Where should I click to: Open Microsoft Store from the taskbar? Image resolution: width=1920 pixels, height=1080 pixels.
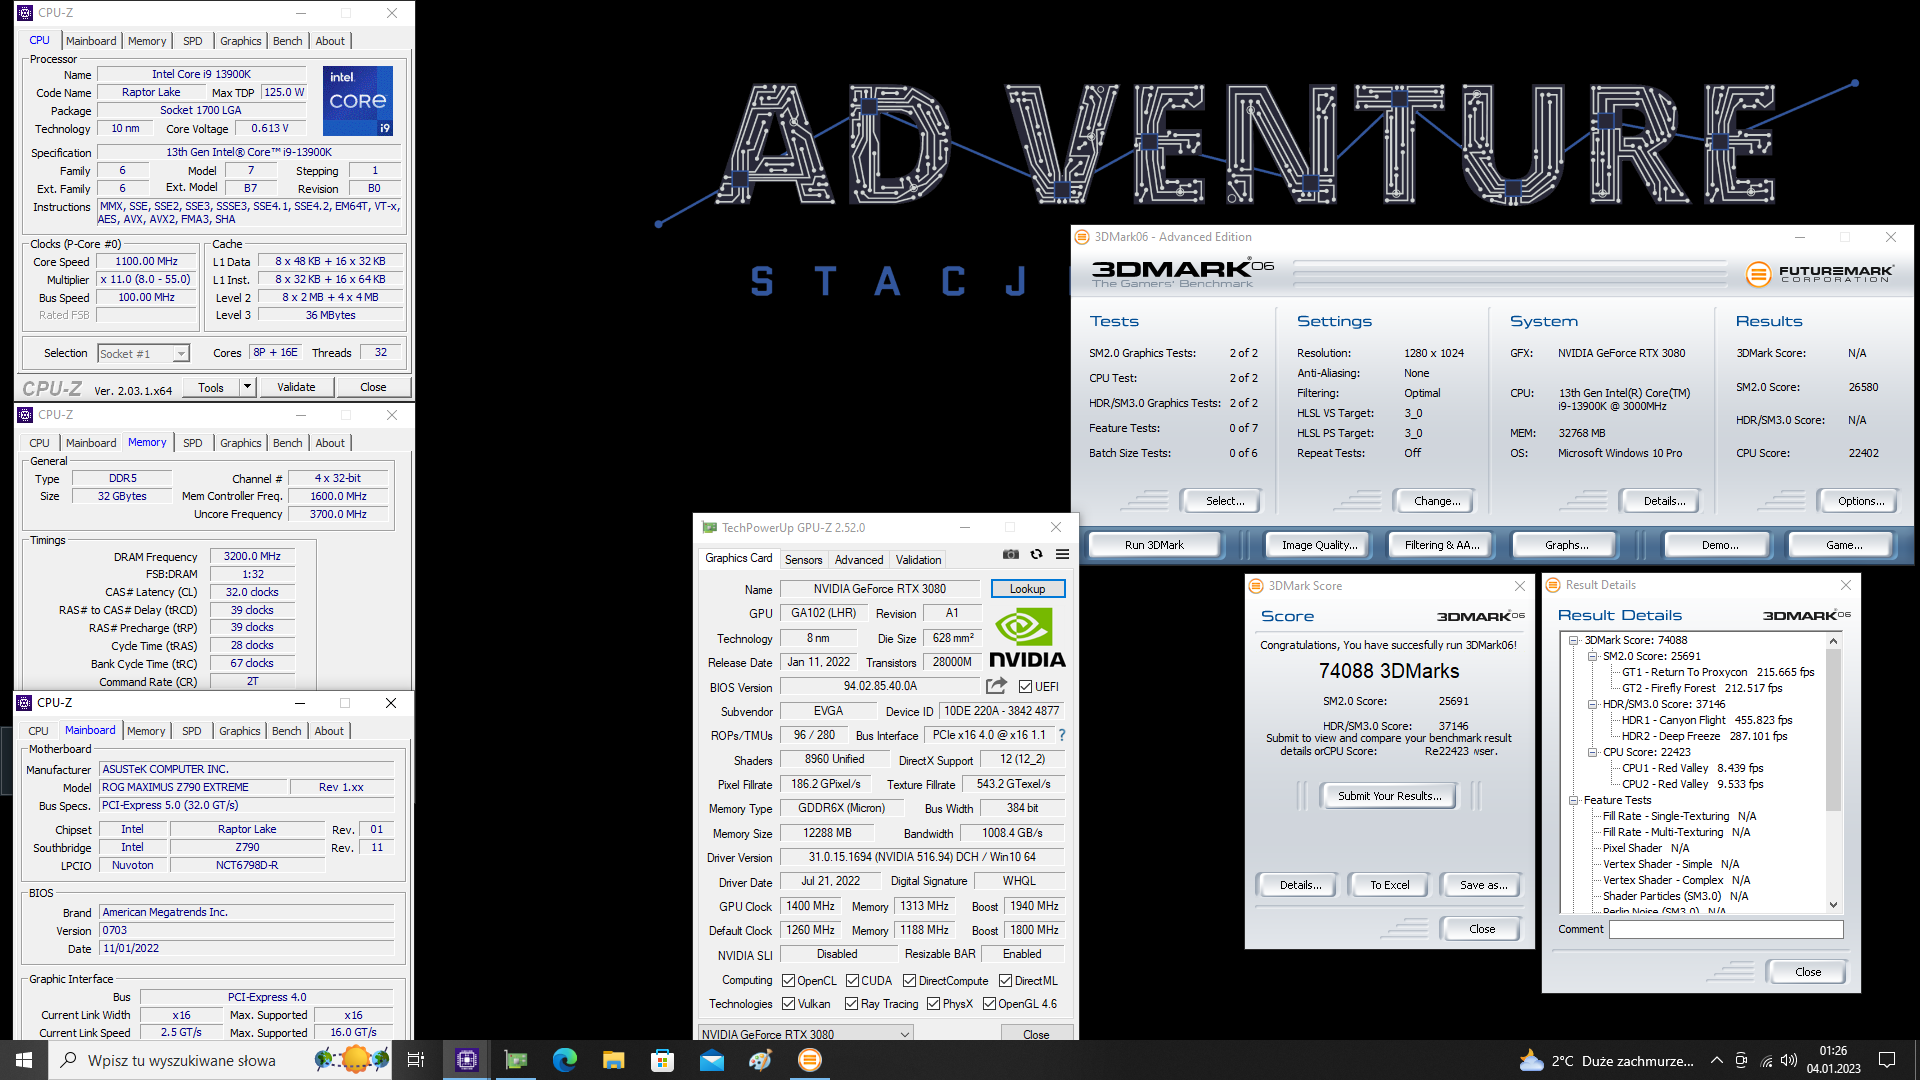(663, 1060)
